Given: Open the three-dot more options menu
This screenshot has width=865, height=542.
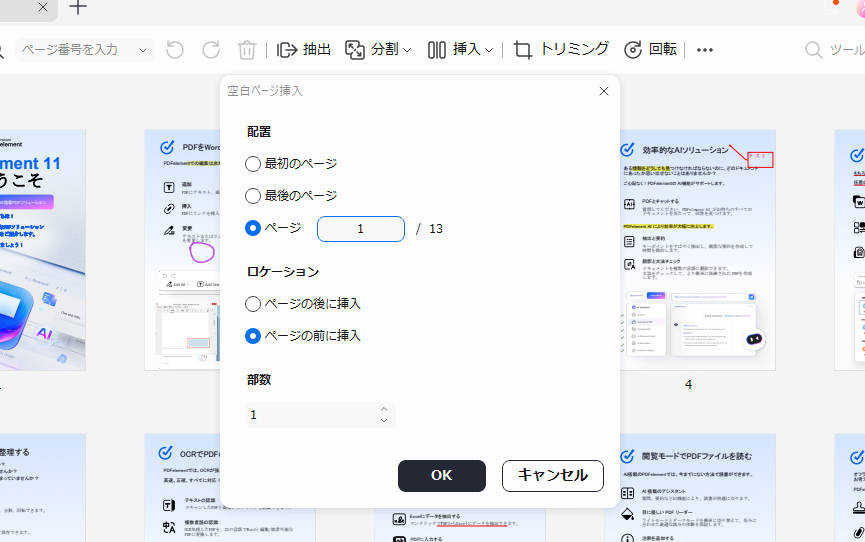Looking at the screenshot, I should coord(705,50).
